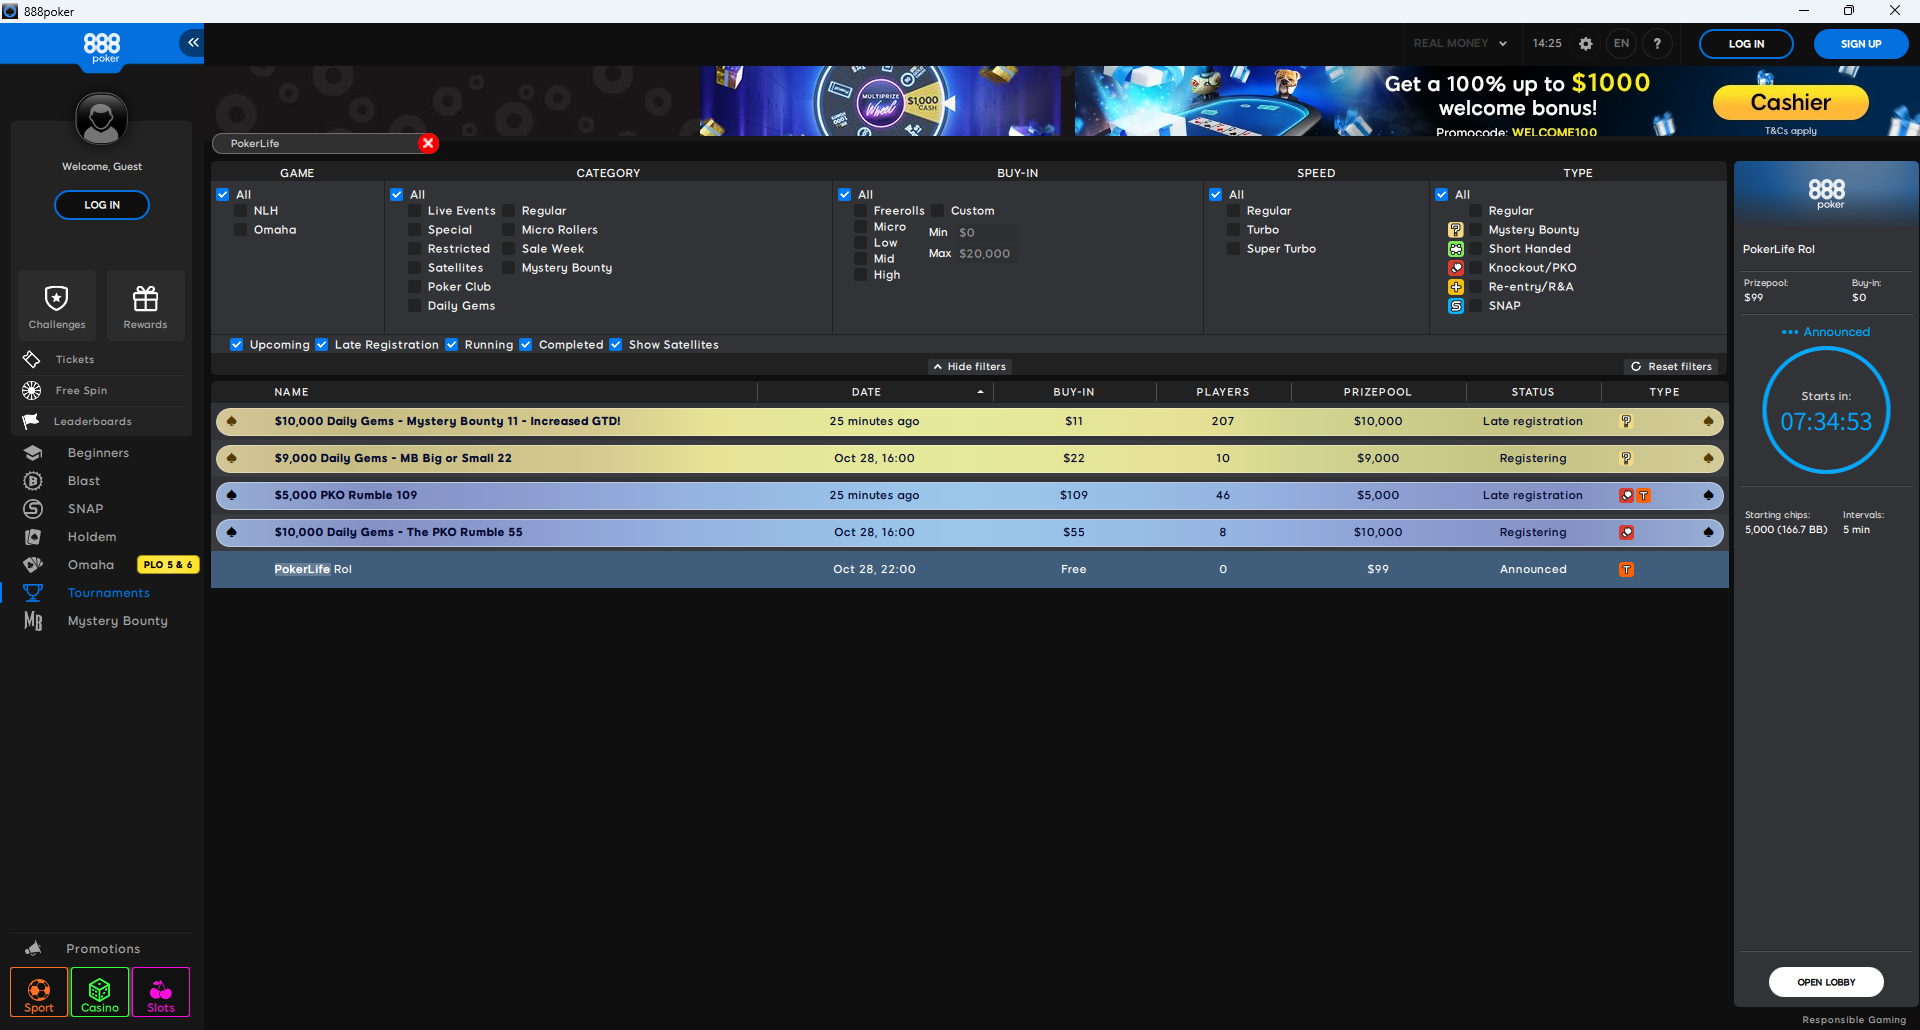Image resolution: width=1920 pixels, height=1030 pixels.
Task: Disable the Show Satellites filter
Action: point(615,344)
